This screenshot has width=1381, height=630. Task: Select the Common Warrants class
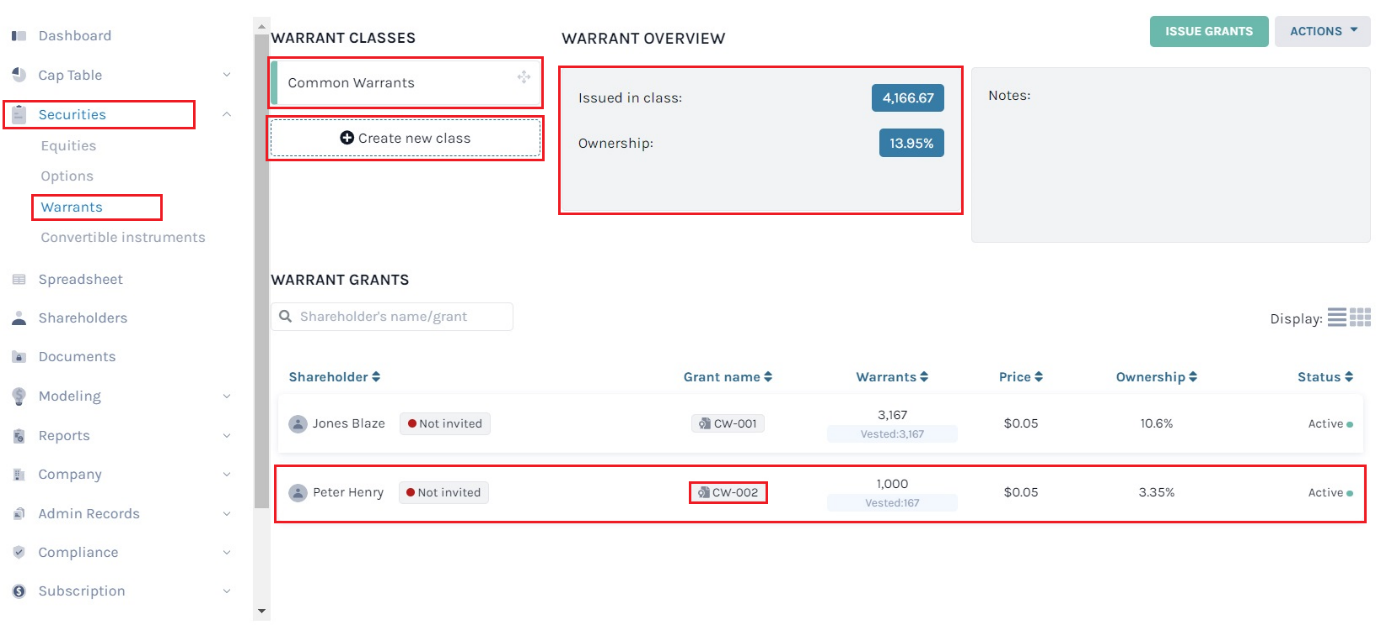[406, 83]
